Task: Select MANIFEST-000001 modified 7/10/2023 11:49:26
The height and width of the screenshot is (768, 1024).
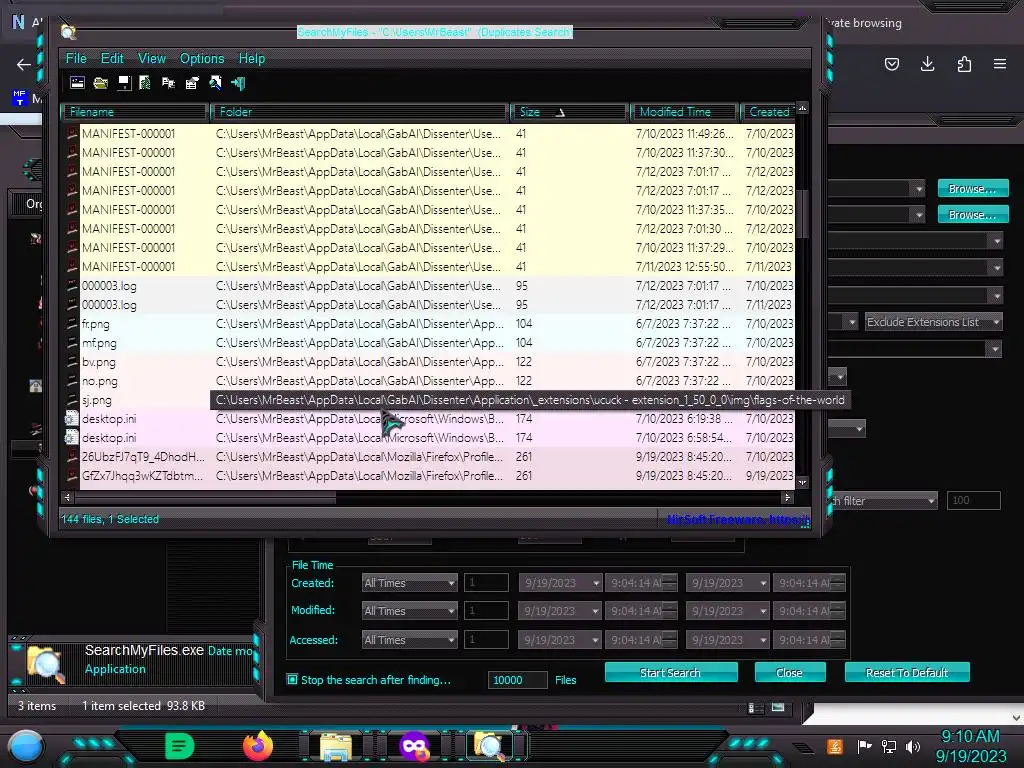Action: 430,134
